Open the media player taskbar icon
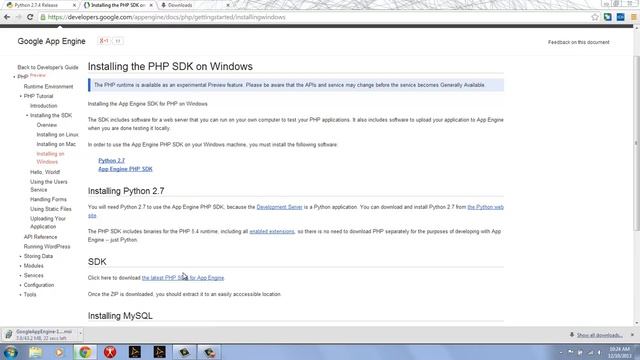This screenshot has width=640, height=360. point(60,352)
